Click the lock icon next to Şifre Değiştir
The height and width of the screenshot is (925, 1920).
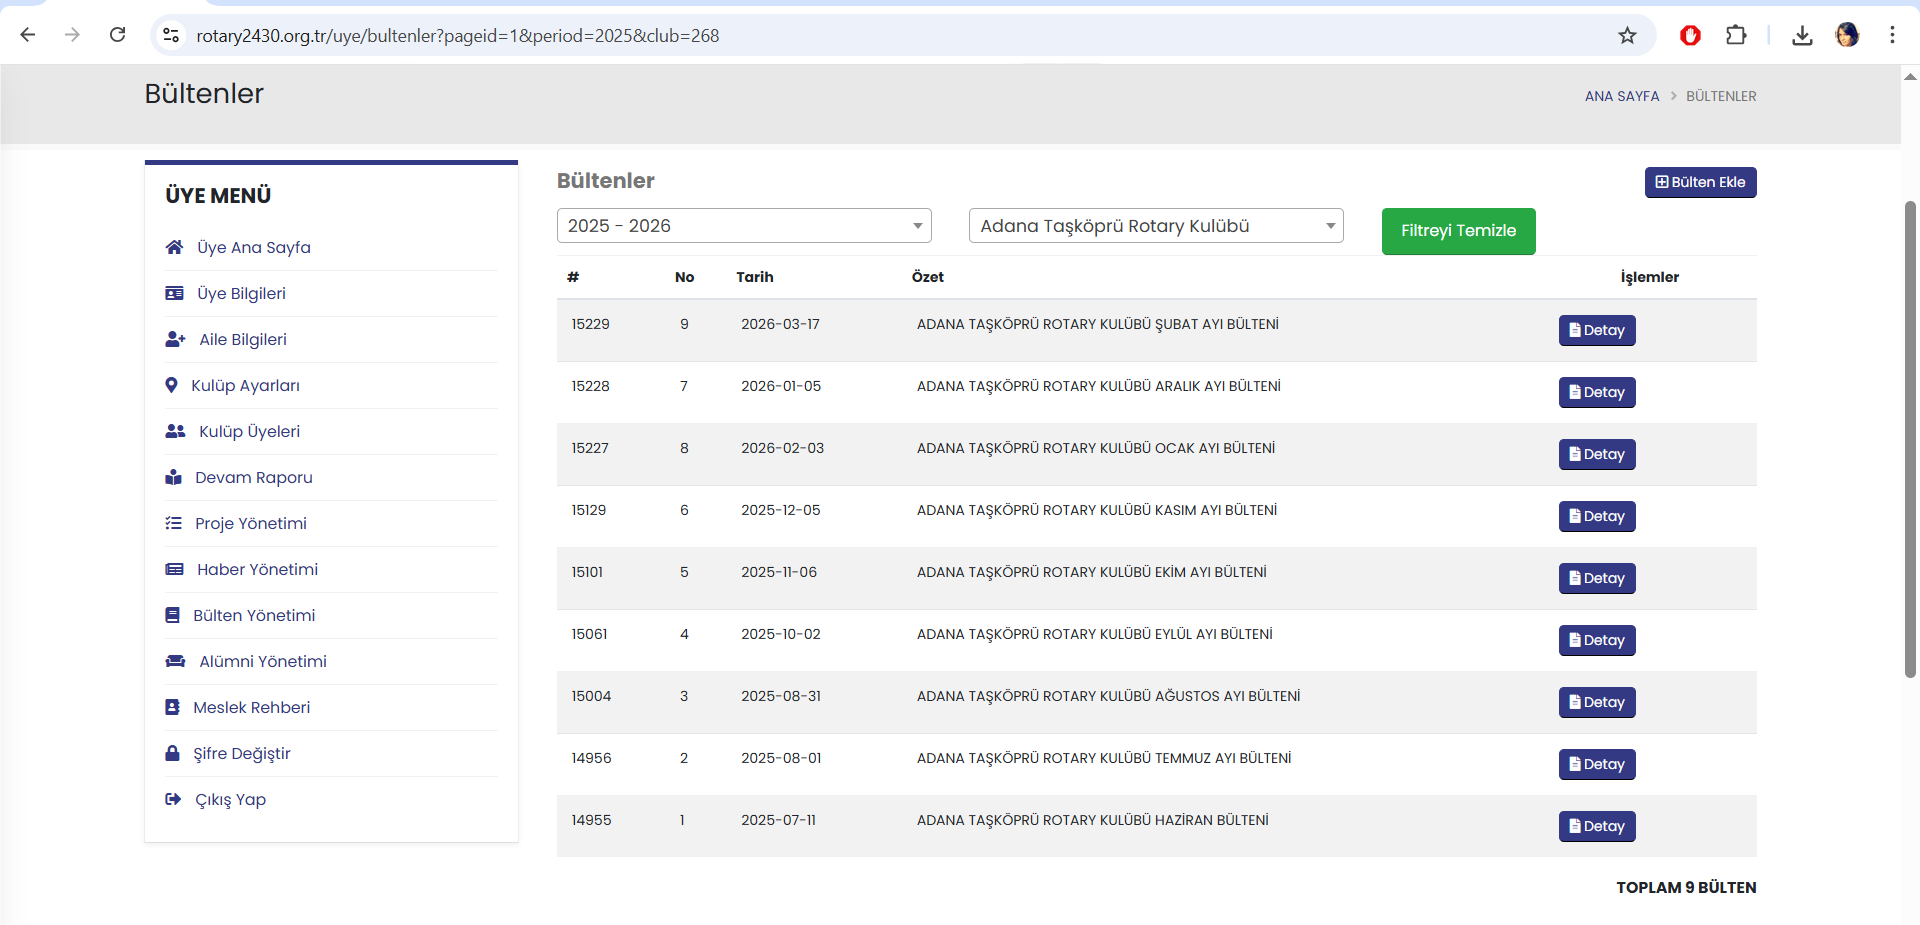[x=172, y=753]
